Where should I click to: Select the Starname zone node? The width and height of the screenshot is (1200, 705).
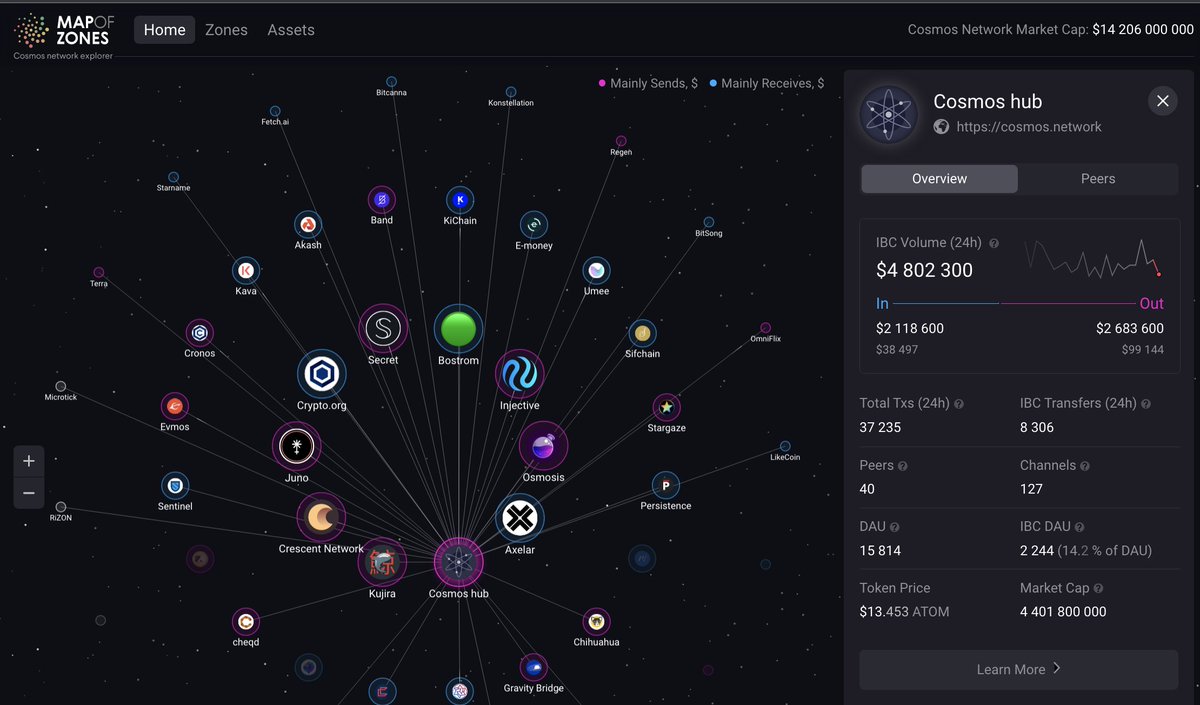(173, 177)
